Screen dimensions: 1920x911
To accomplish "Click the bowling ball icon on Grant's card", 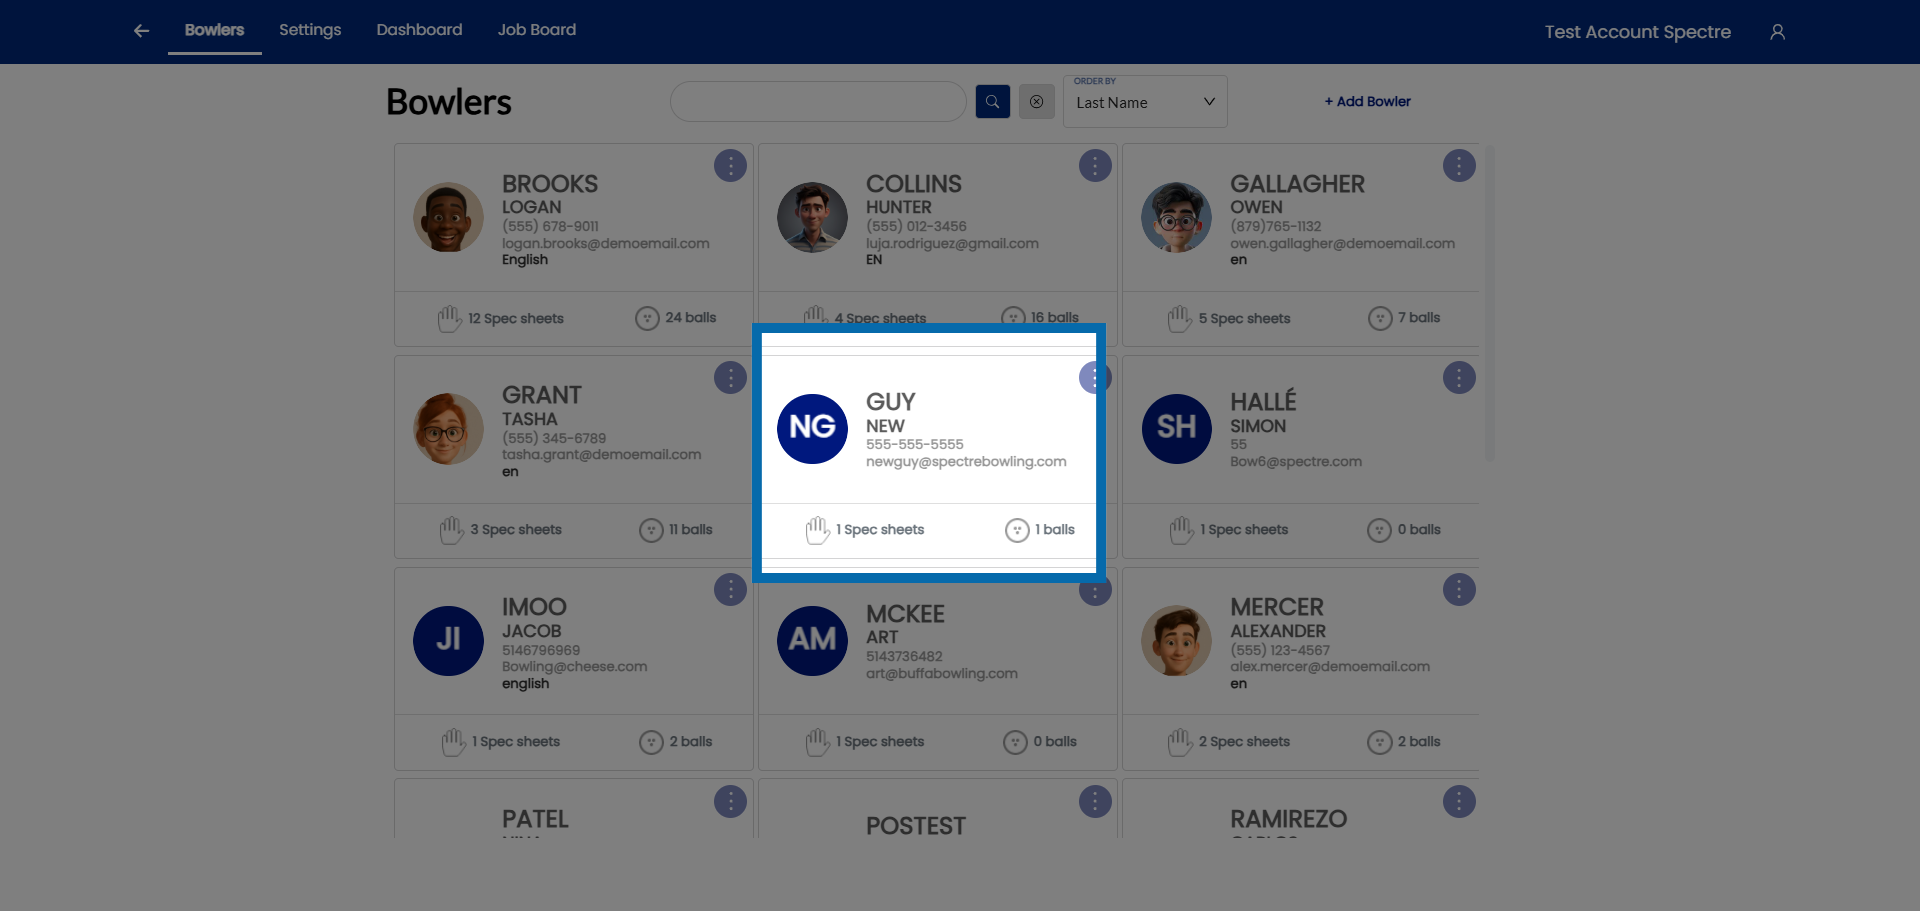I will pos(651,530).
